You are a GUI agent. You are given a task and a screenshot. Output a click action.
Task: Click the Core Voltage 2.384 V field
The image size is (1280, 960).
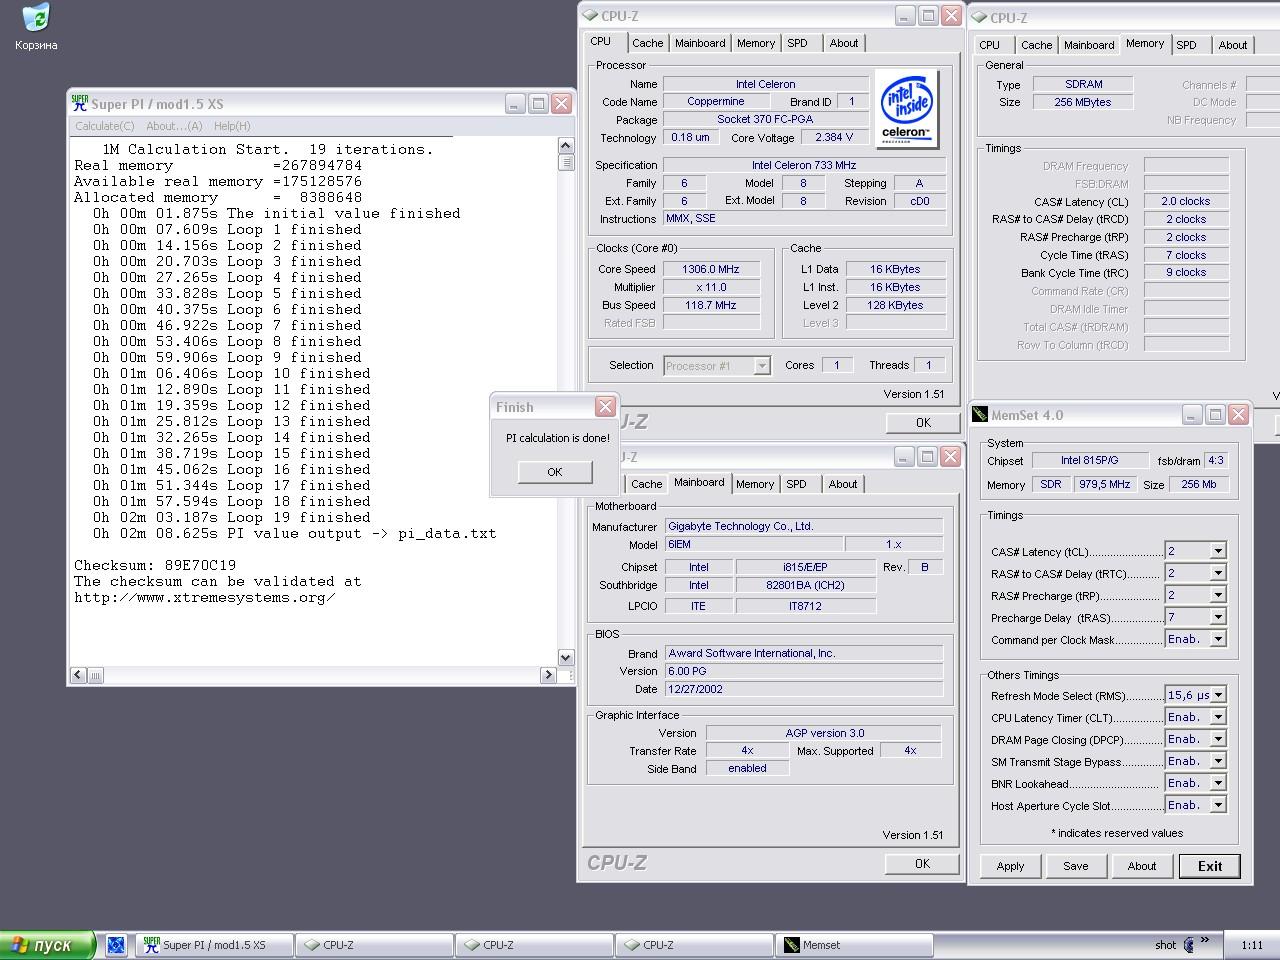pyautogui.click(x=833, y=138)
